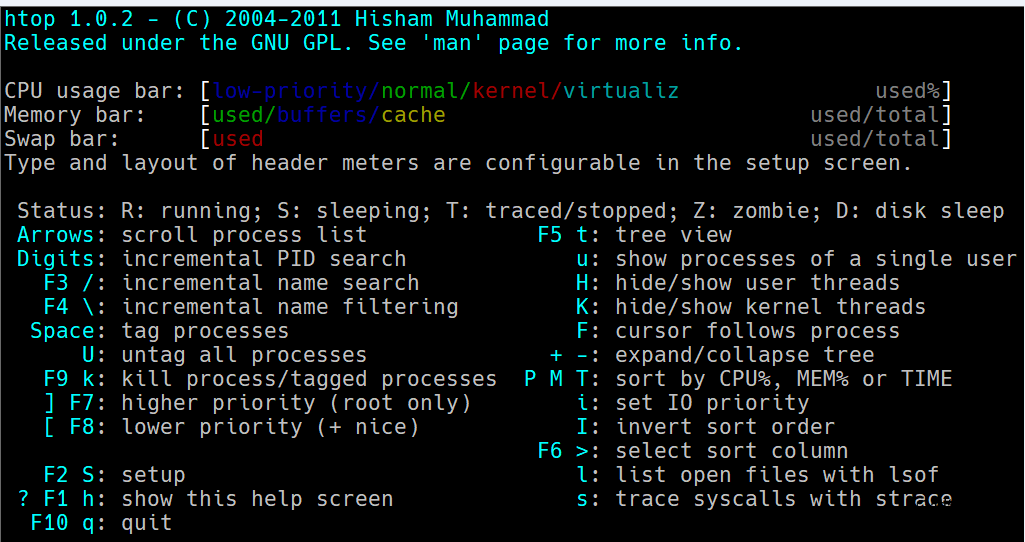Click the red 'used' in Swap bar

pyautogui.click(x=238, y=139)
